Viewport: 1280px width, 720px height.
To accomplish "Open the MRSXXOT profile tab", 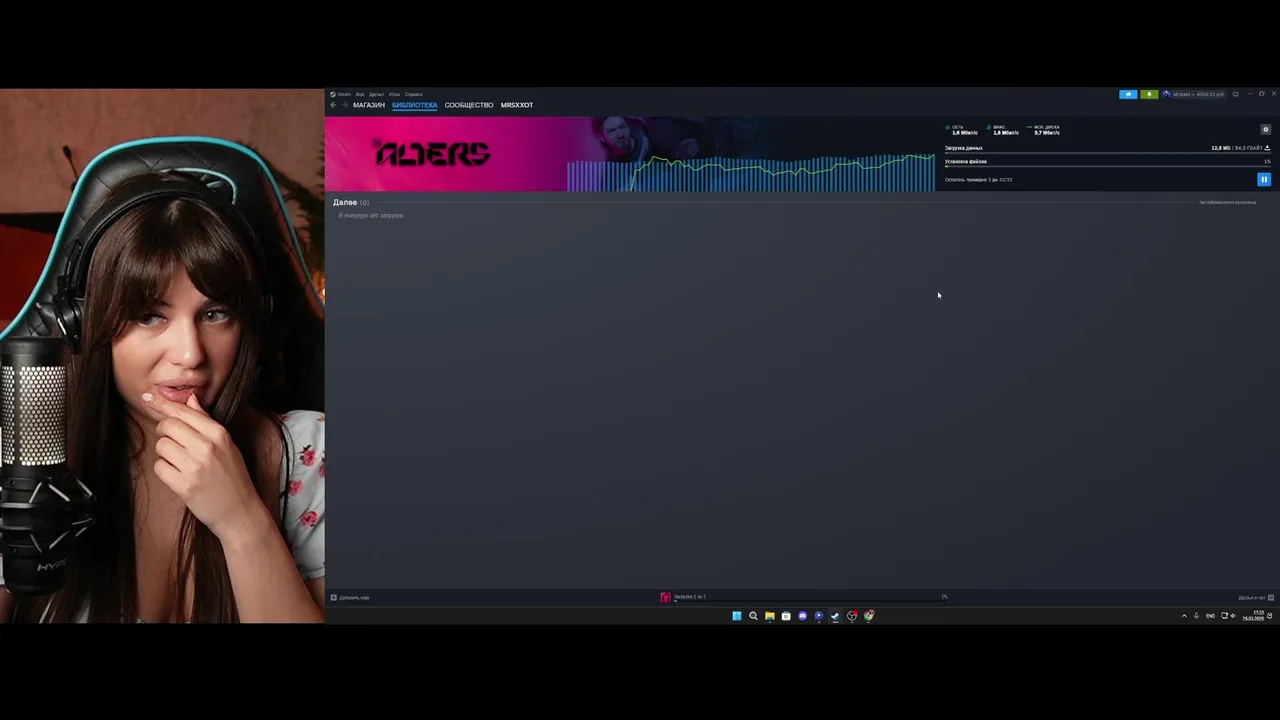I will 517,105.
